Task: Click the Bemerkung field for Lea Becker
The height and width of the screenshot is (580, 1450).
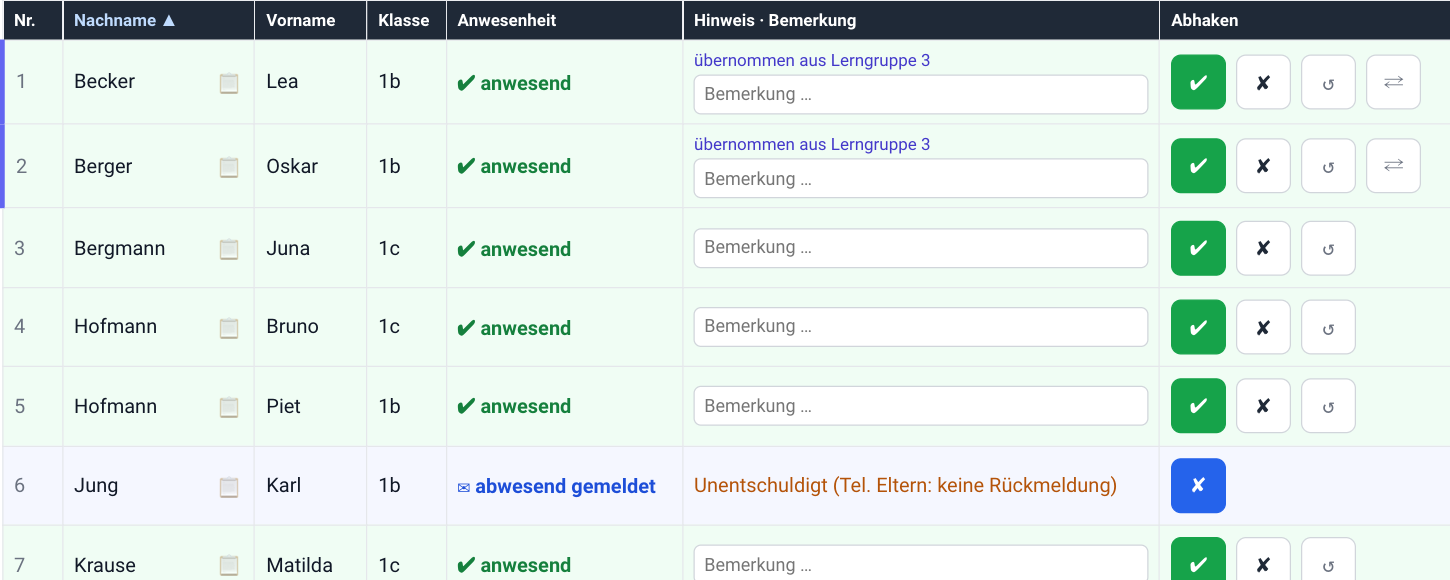Action: coord(921,94)
